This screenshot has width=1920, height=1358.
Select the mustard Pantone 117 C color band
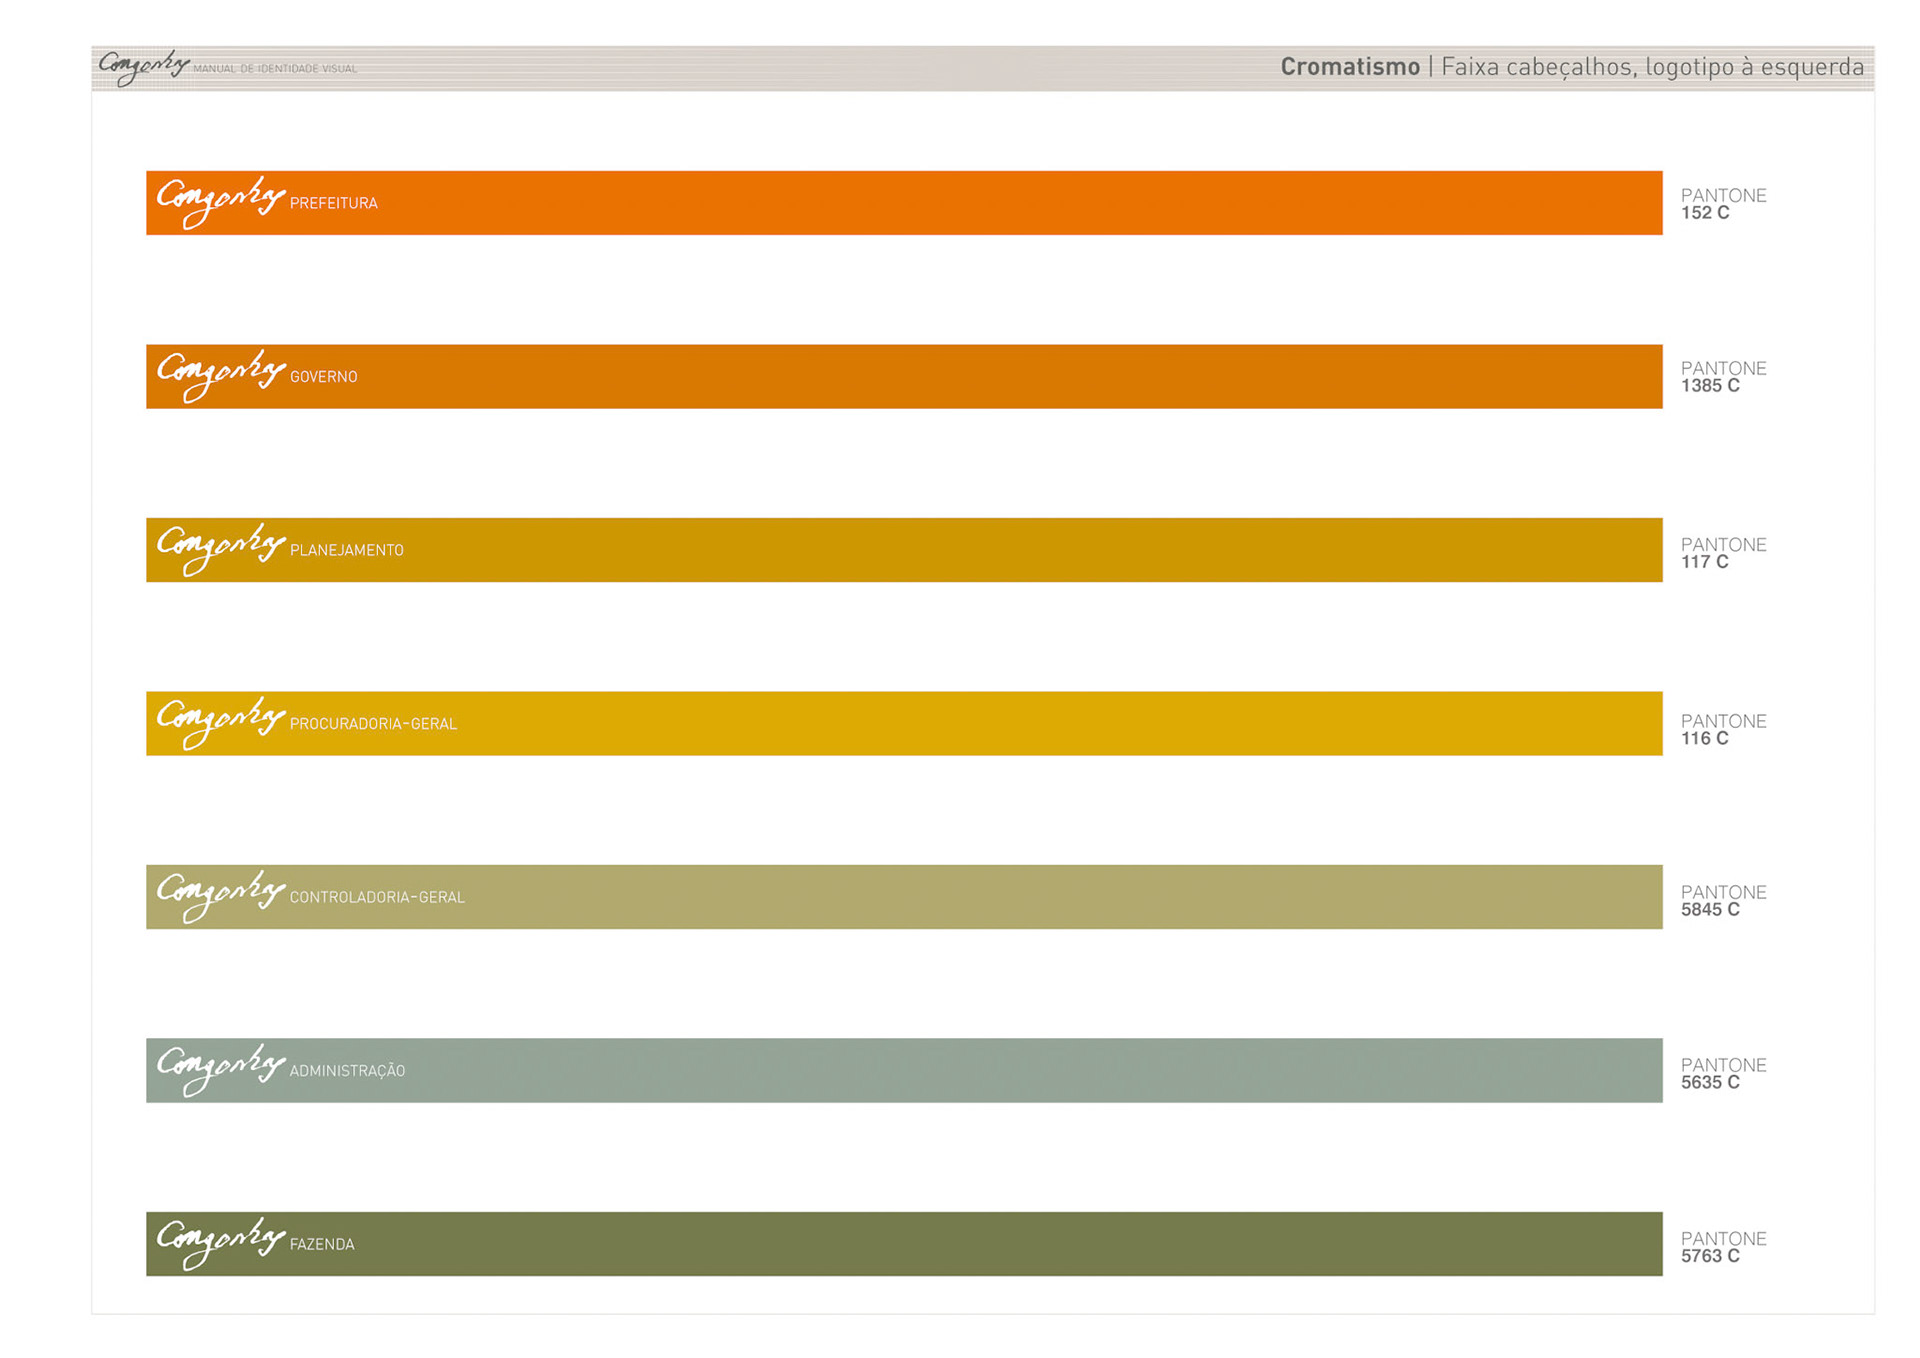click(904, 550)
